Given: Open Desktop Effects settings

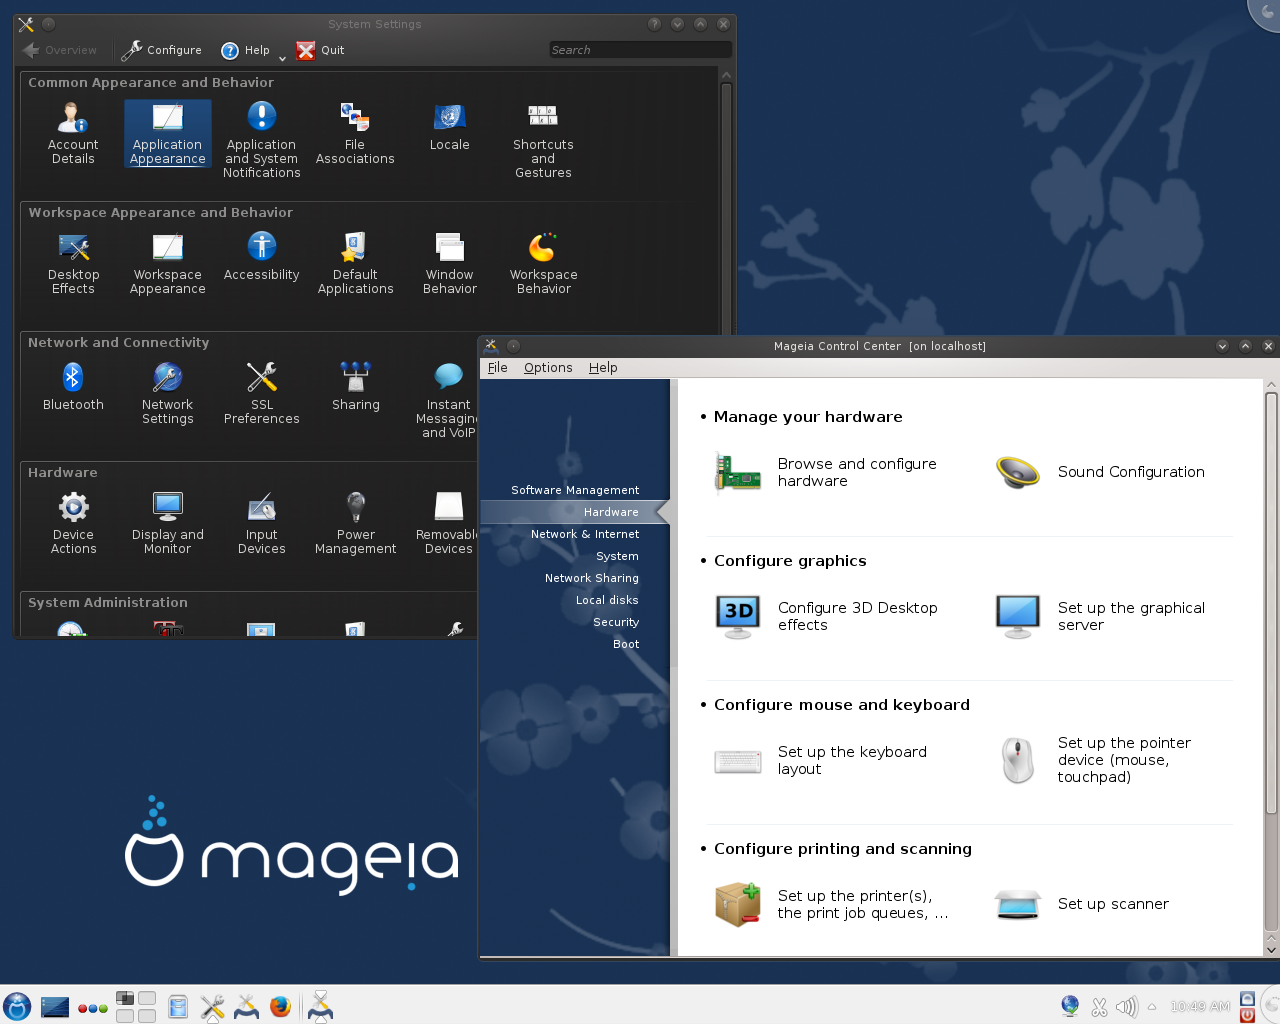Looking at the screenshot, I should 73,263.
